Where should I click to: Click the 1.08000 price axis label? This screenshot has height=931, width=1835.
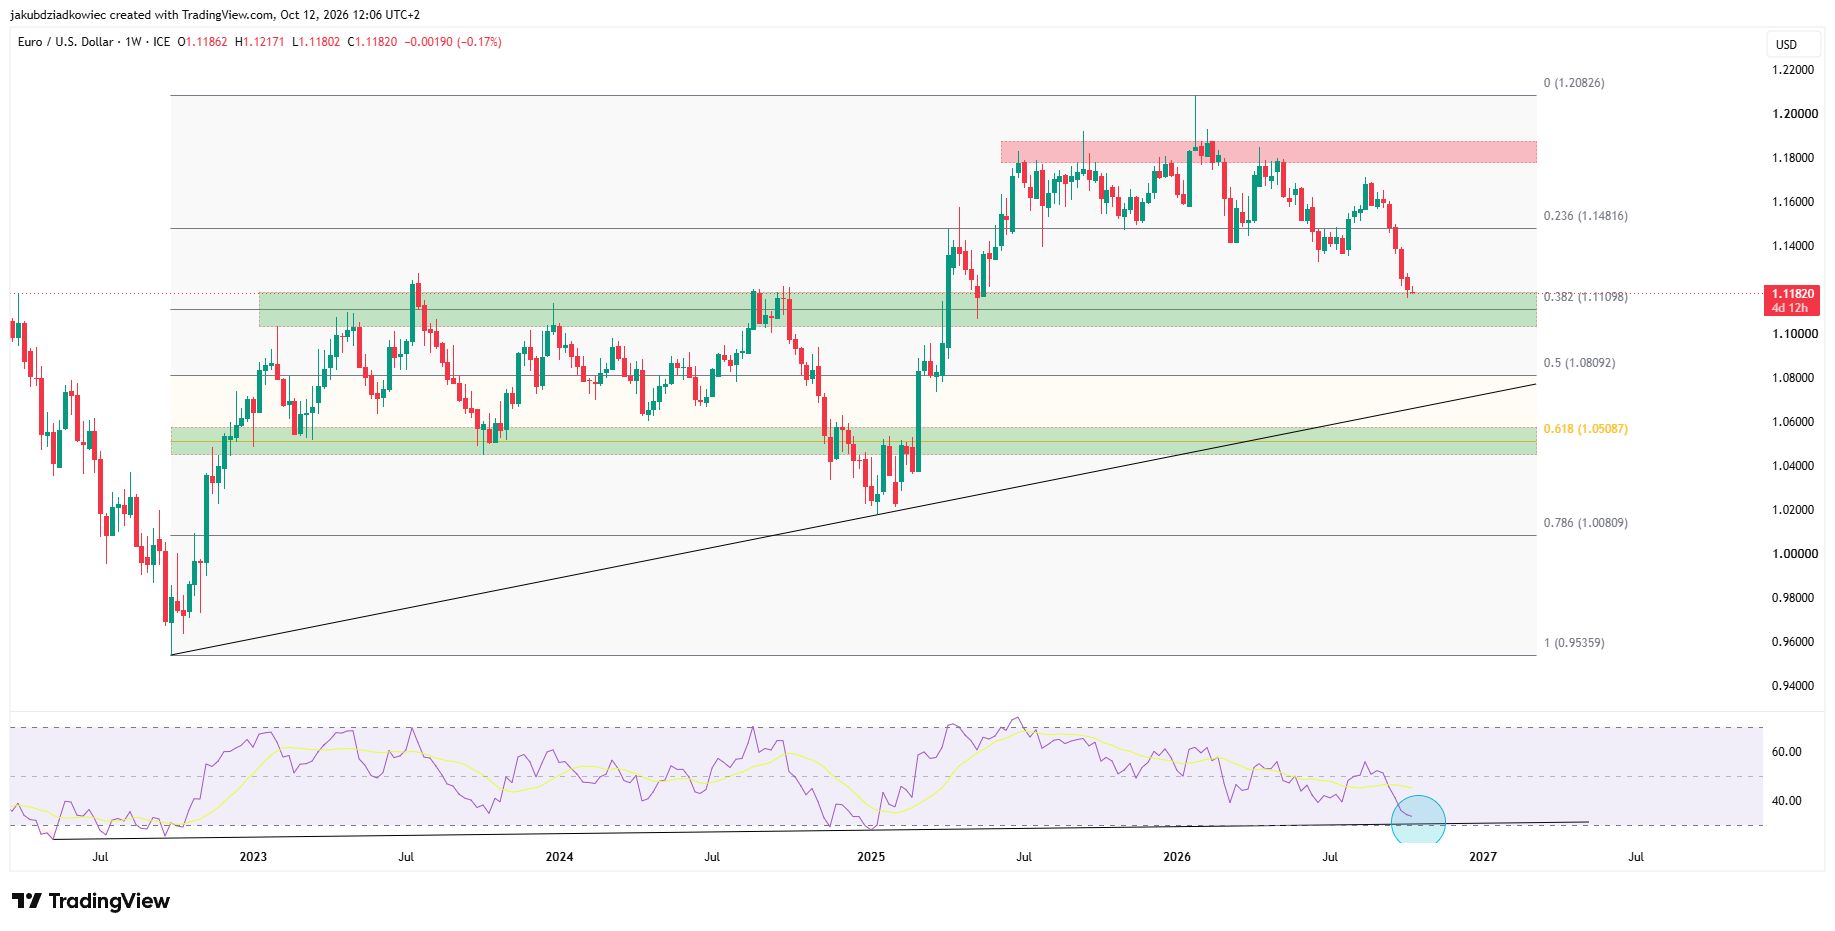click(1794, 378)
